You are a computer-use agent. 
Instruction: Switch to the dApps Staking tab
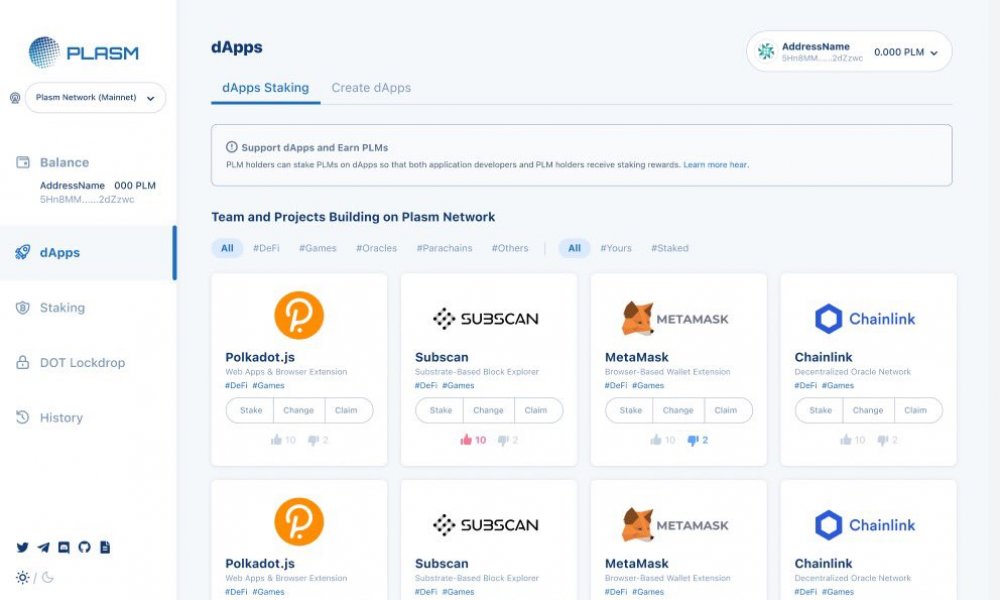click(265, 88)
